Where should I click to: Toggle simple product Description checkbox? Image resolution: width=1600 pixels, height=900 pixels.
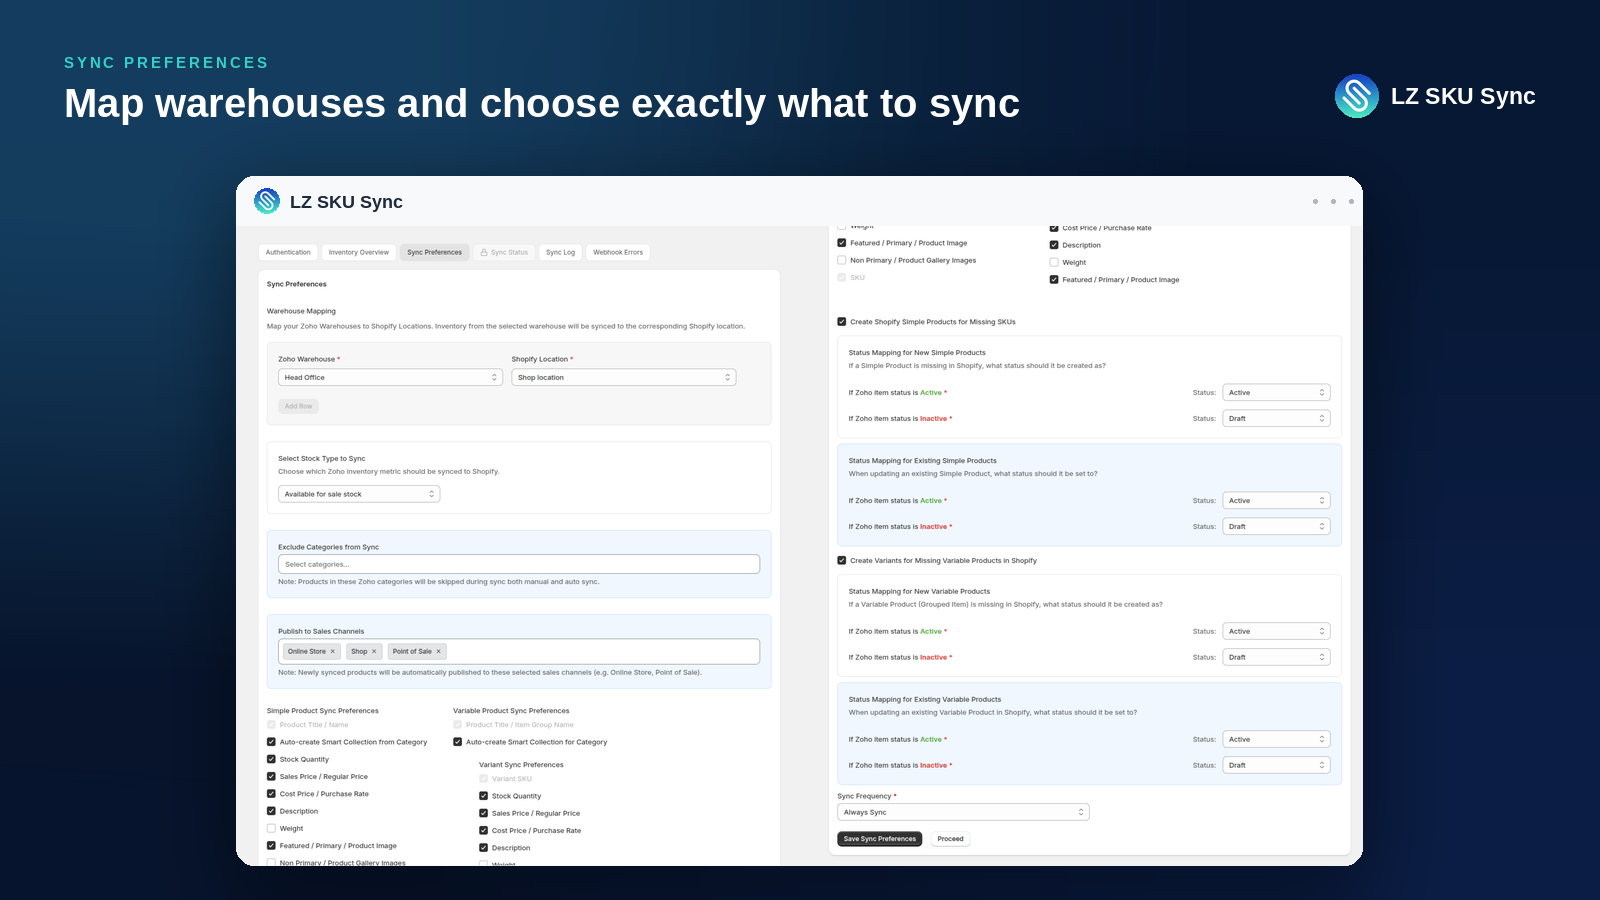[x=271, y=811]
